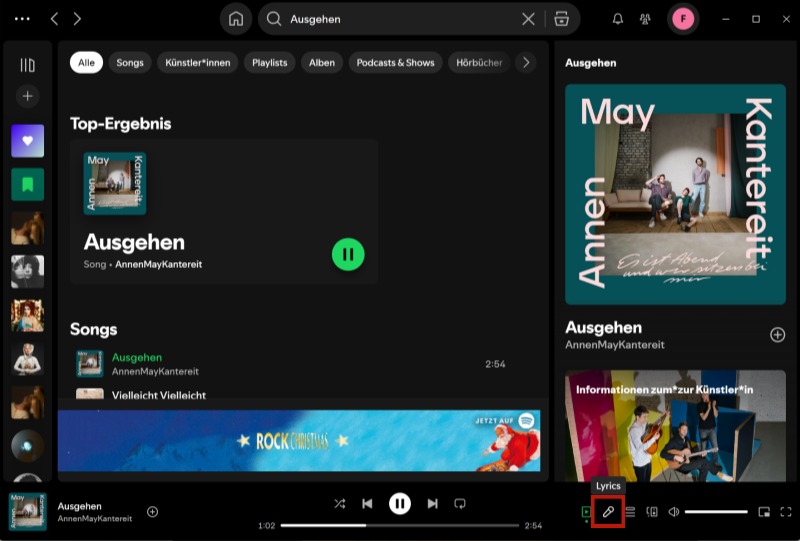Open Lyrics with microphone icon

[608, 512]
